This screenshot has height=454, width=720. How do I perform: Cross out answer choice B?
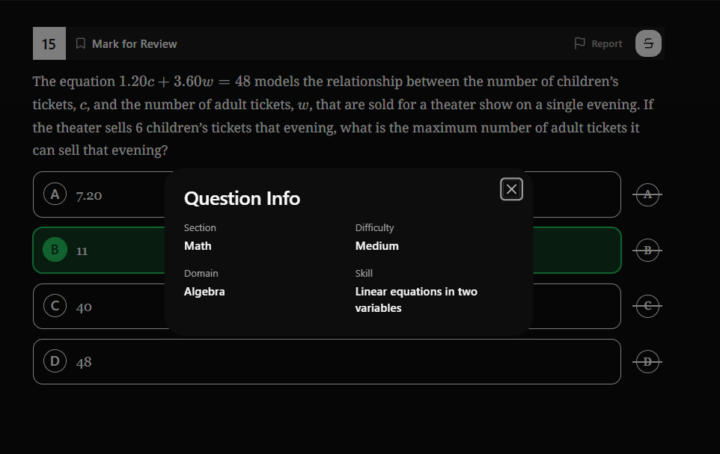[x=647, y=250]
